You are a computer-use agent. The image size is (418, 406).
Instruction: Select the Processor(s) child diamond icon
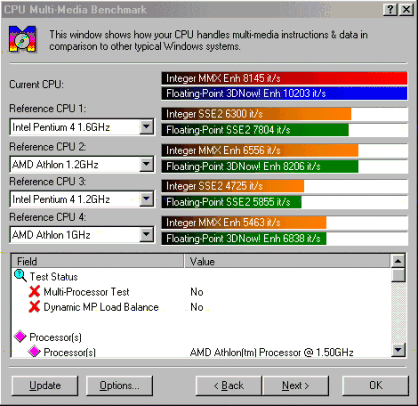34,351
